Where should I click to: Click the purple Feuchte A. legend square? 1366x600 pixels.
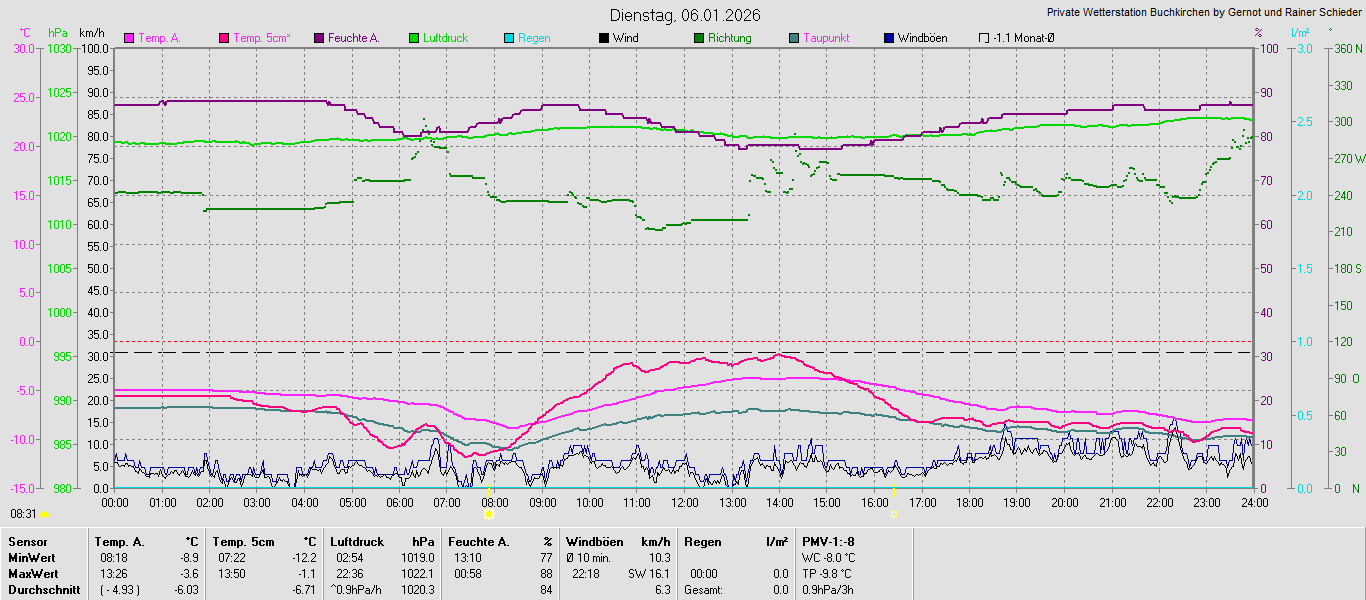tap(319, 38)
